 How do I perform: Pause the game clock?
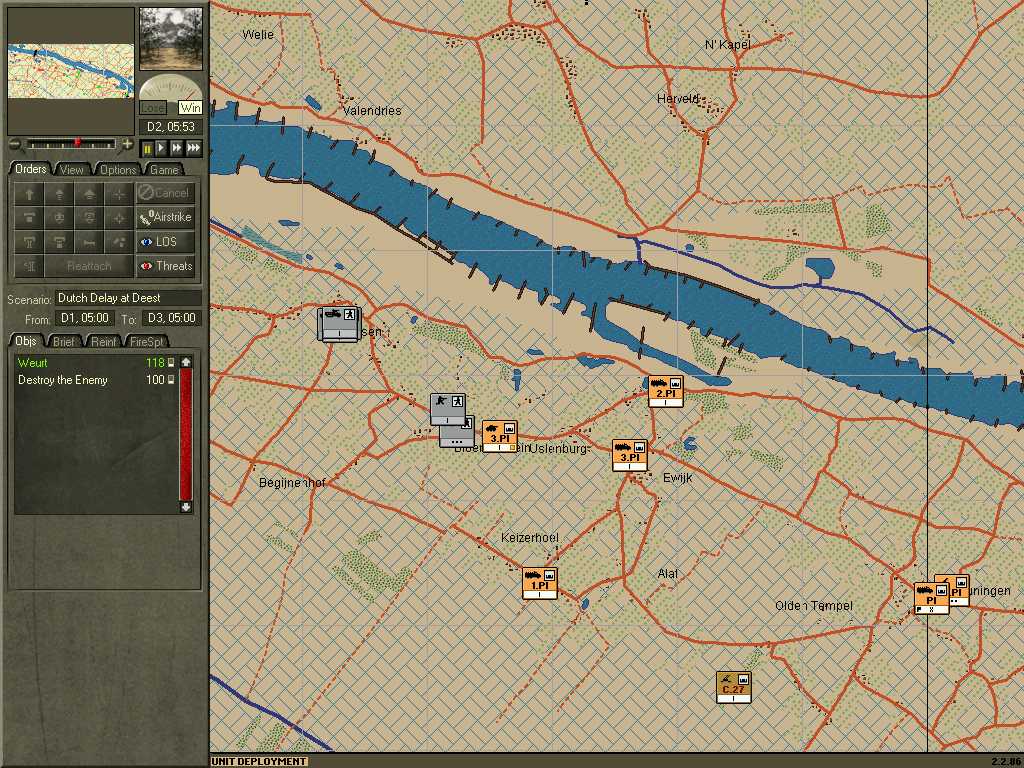click(147, 149)
